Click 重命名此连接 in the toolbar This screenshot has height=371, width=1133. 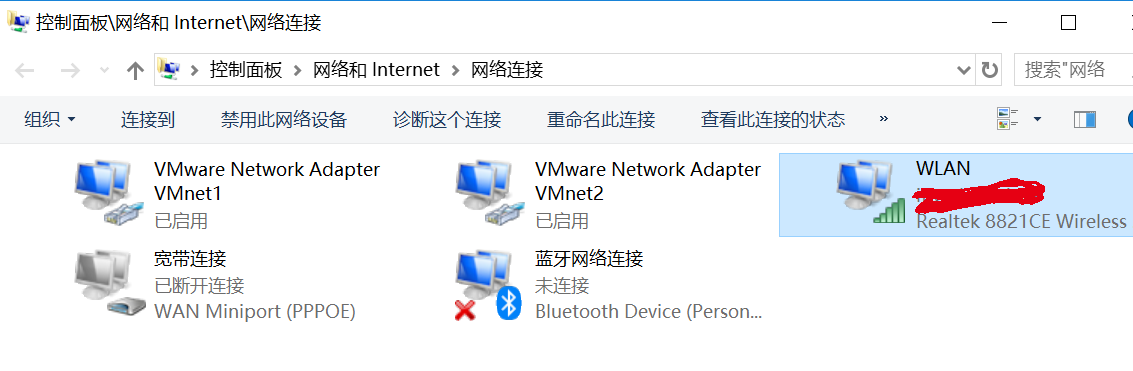click(601, 119)
